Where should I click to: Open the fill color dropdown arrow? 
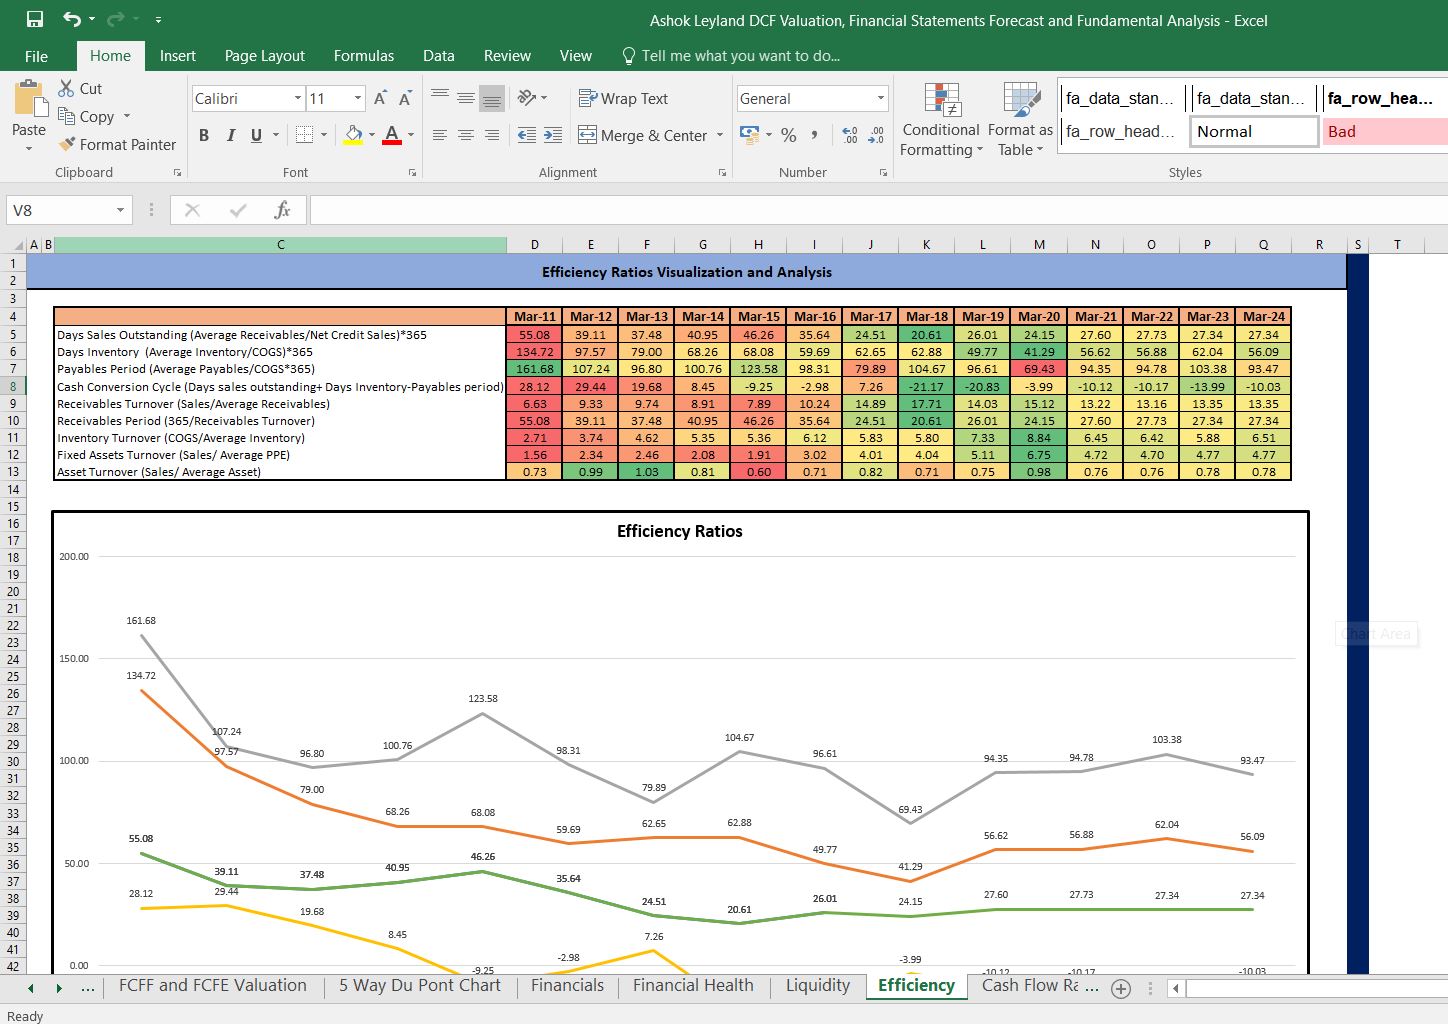tap(372, 135)
